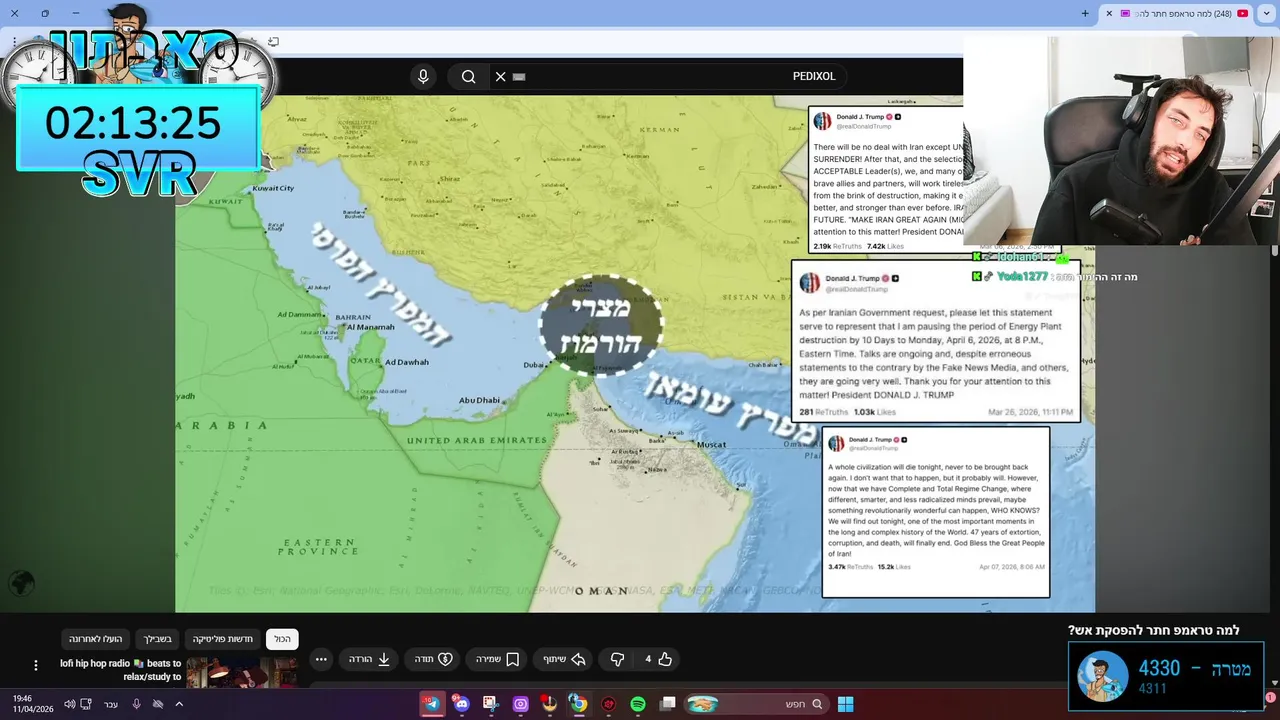Image resolution: width=1280 pixels, height=720 pixels.
Task: Open options menu for lofi video
Action: (36, 665)
